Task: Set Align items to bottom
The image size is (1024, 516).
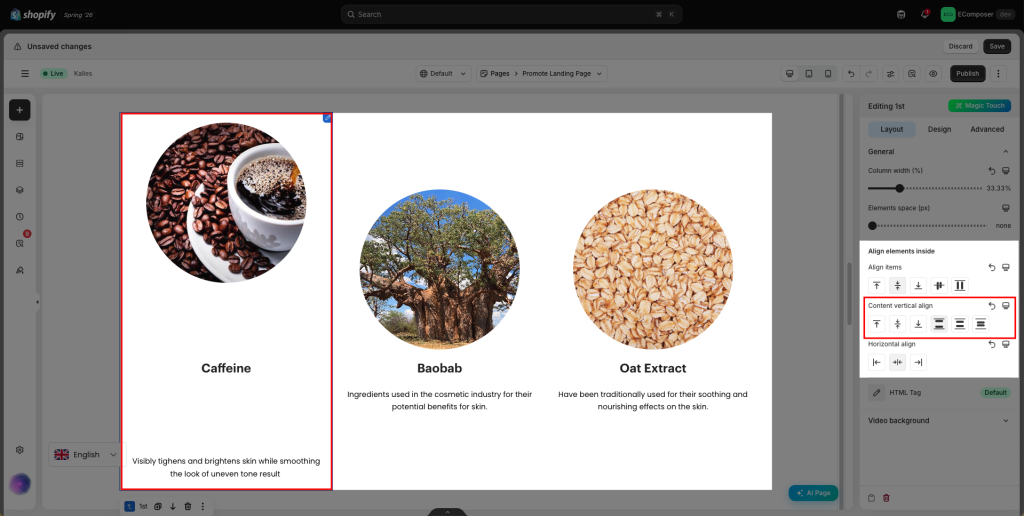Action: pos(918,285)
